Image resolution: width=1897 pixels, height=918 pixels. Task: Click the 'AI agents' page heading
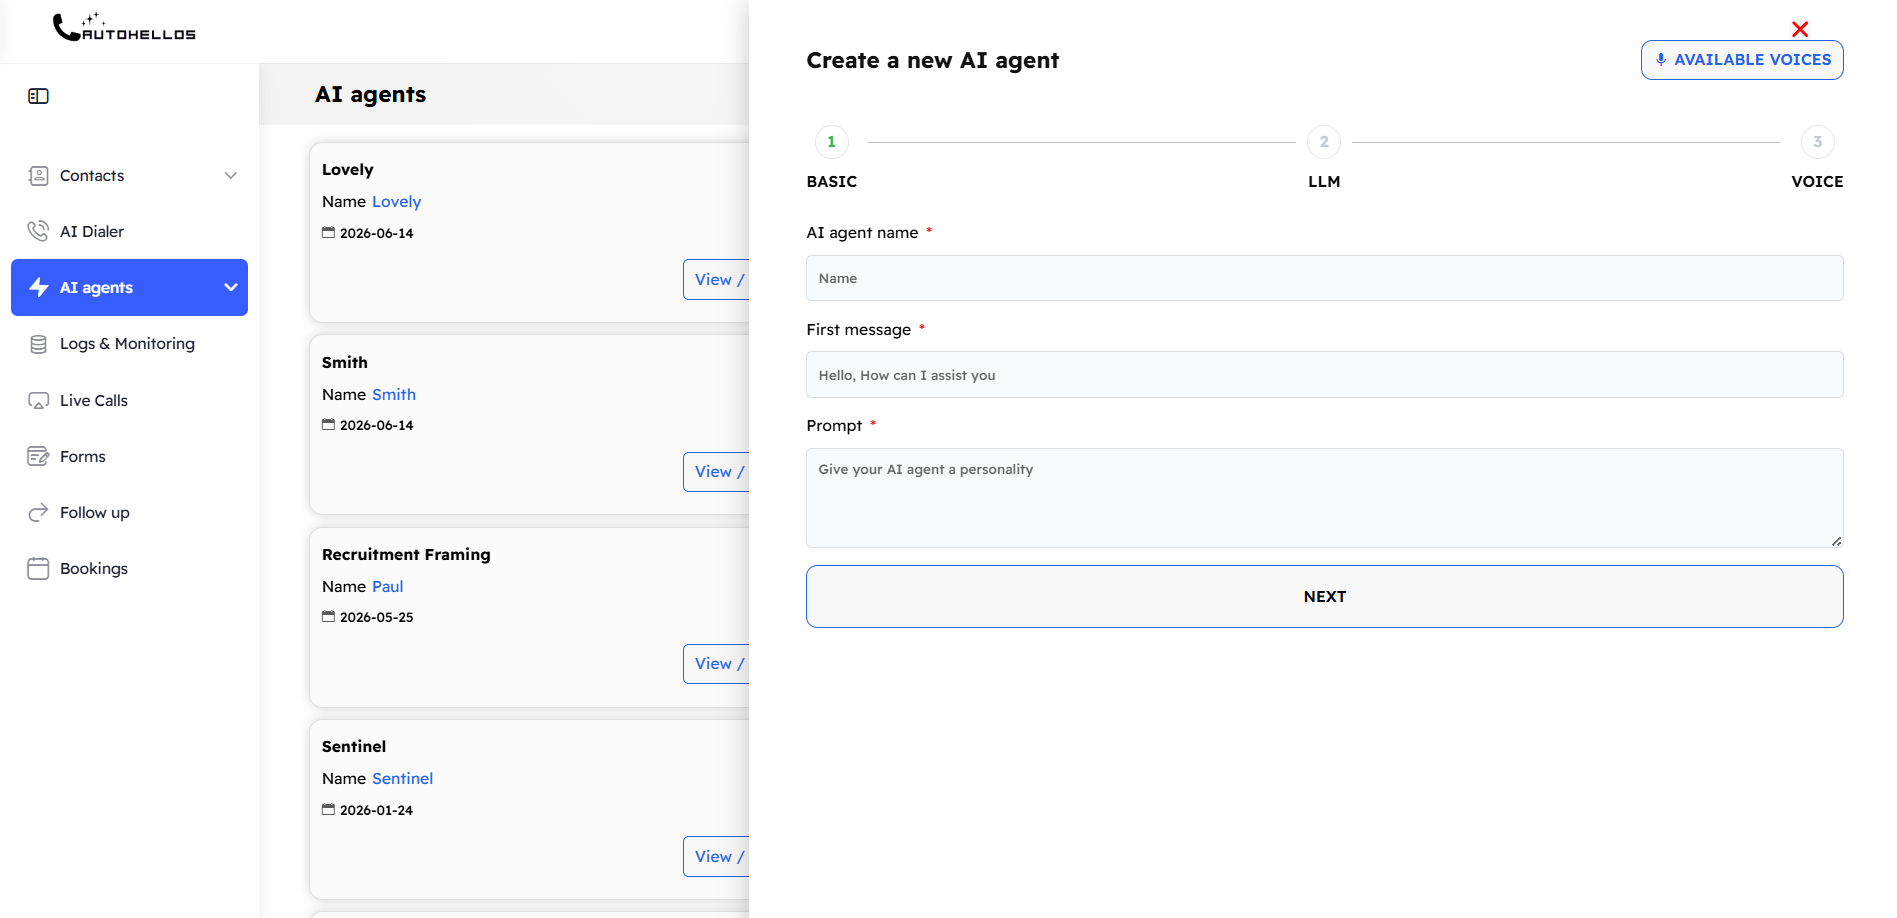pos(371,95)
